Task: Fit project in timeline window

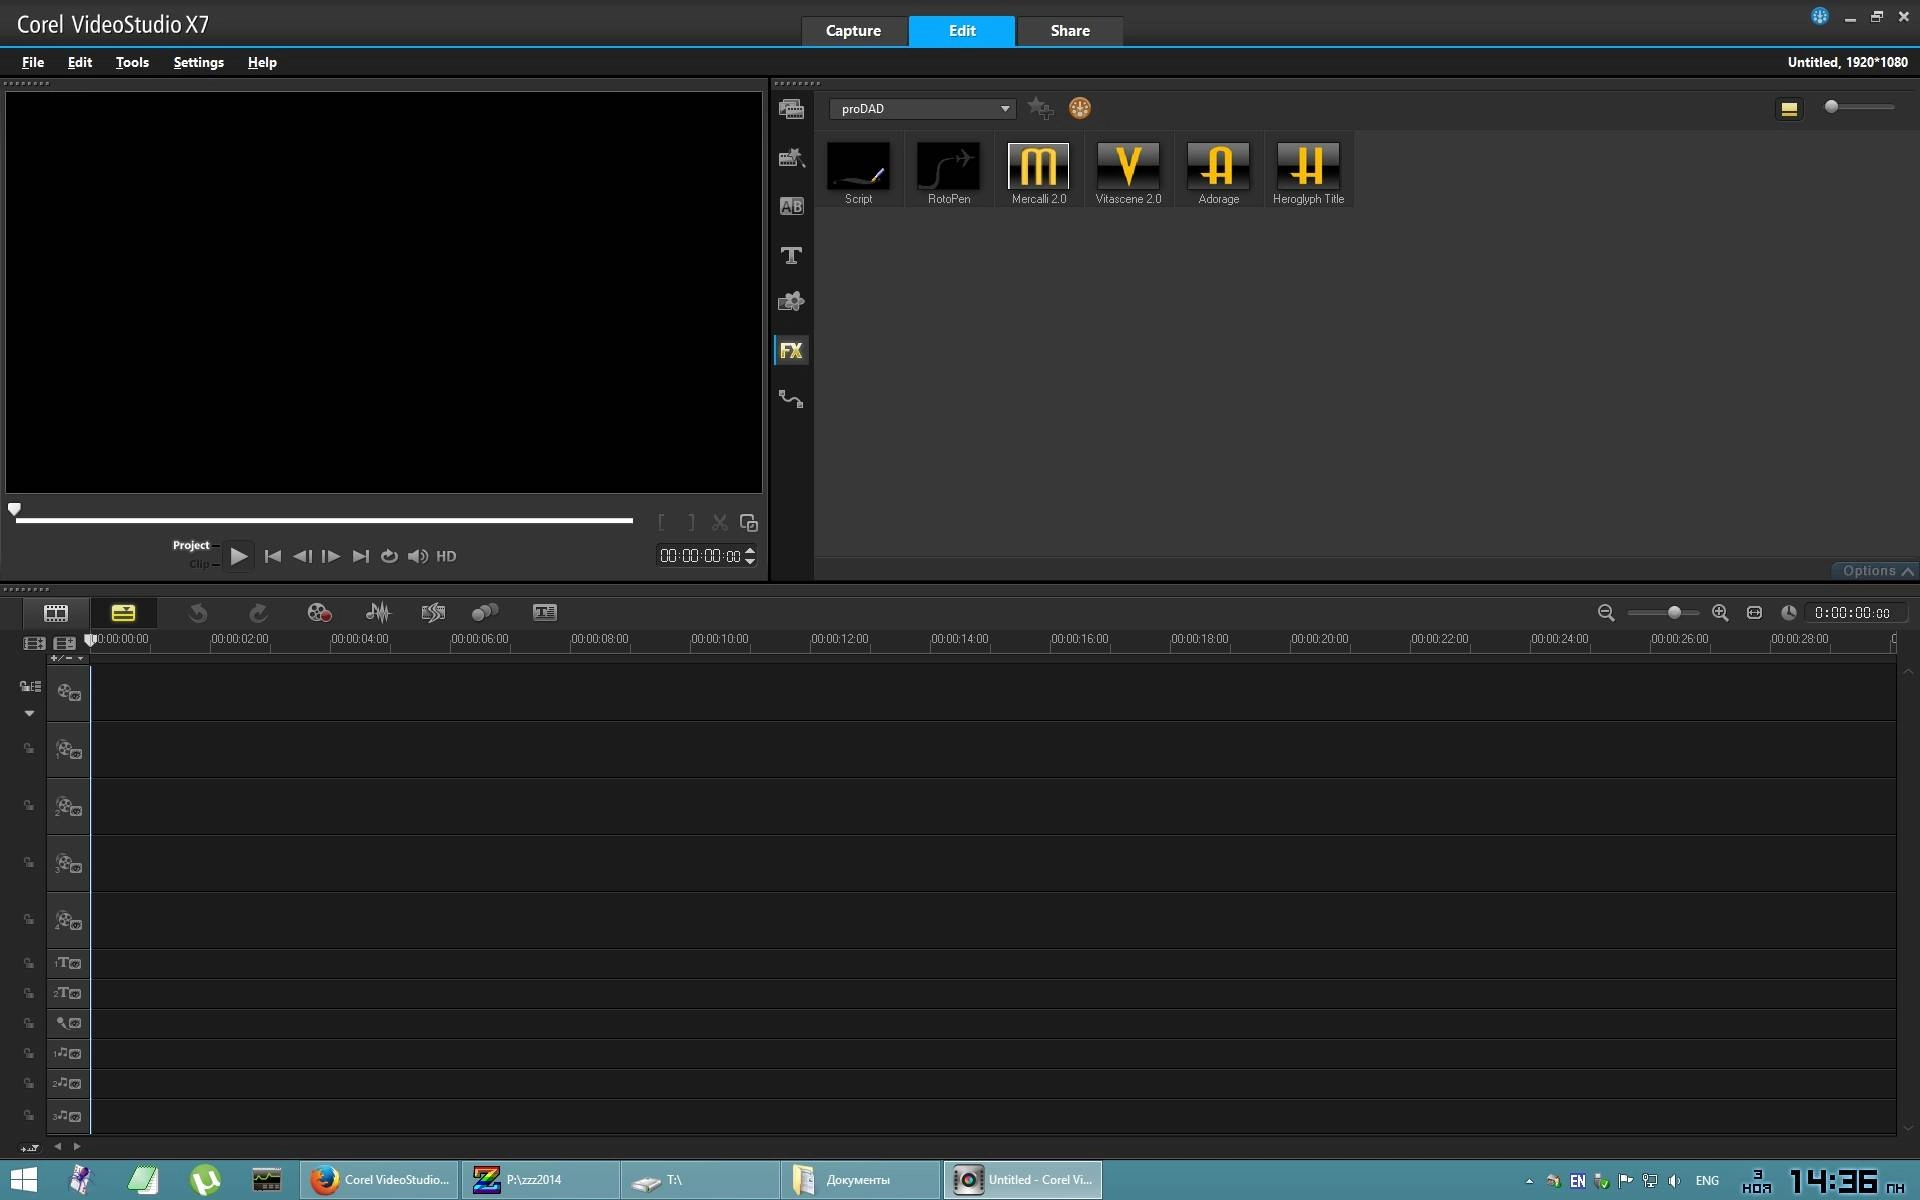Action: click(1754, 612)
